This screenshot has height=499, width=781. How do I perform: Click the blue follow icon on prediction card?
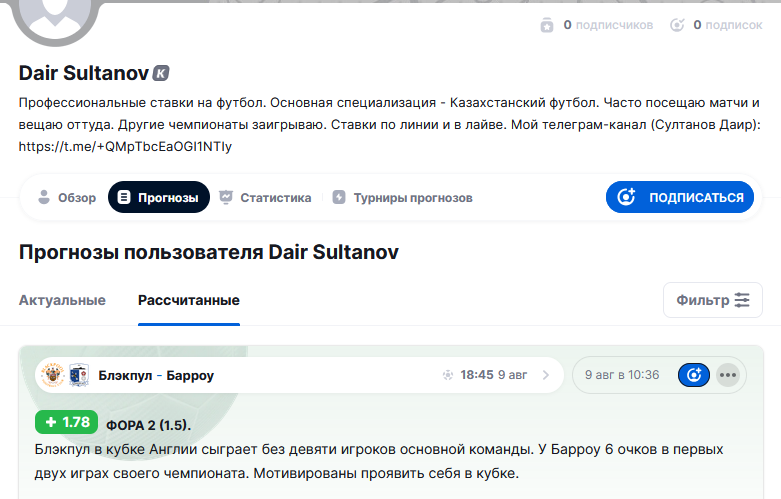pos(694,374)
